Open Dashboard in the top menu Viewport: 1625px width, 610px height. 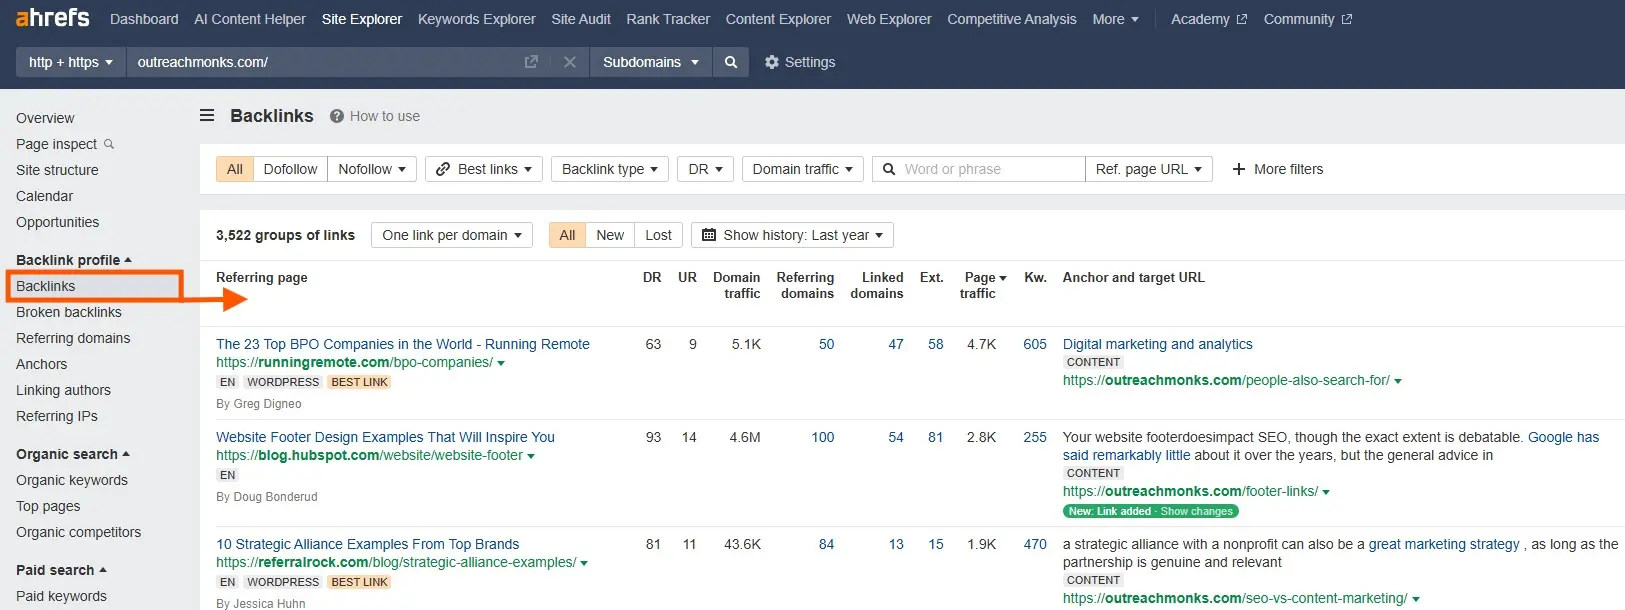pos(144,19)
